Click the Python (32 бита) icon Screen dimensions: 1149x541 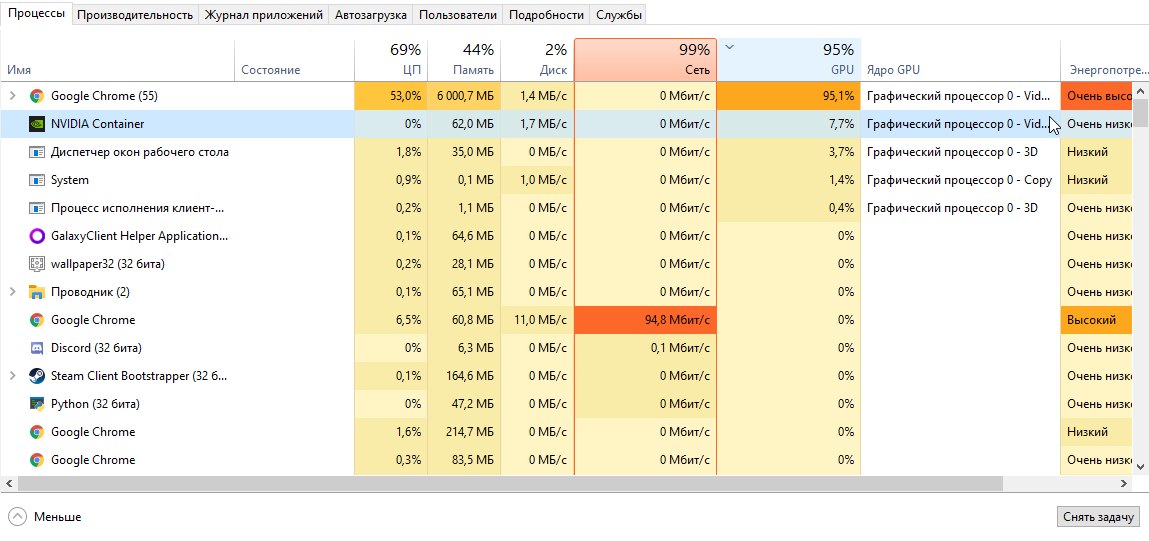37,404
